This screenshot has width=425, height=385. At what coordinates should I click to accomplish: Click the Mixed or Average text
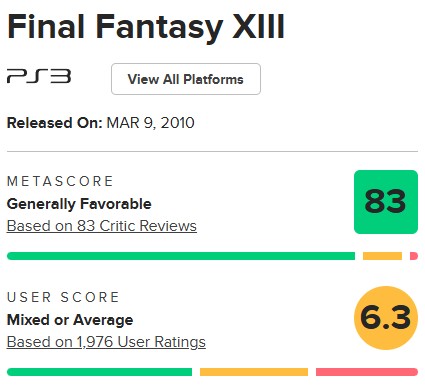(x=70, y=320)
